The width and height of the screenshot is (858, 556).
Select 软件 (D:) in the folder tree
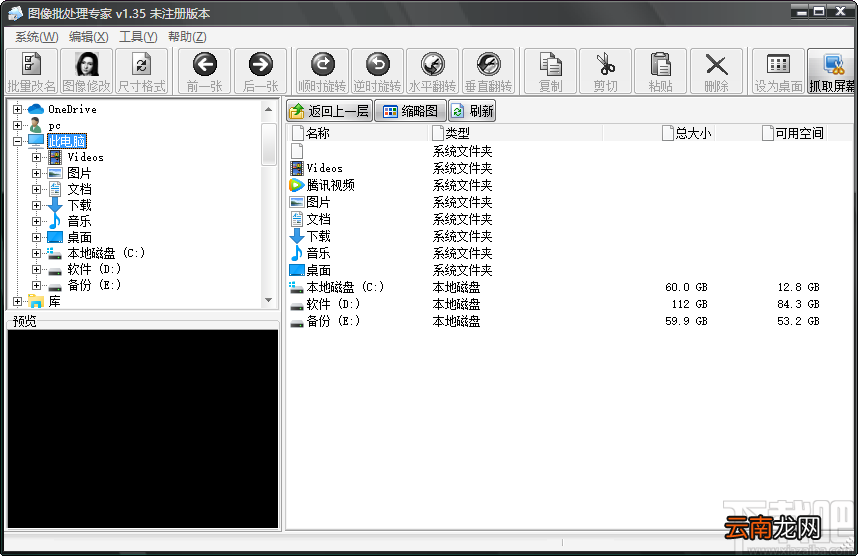tap(94, 269)
